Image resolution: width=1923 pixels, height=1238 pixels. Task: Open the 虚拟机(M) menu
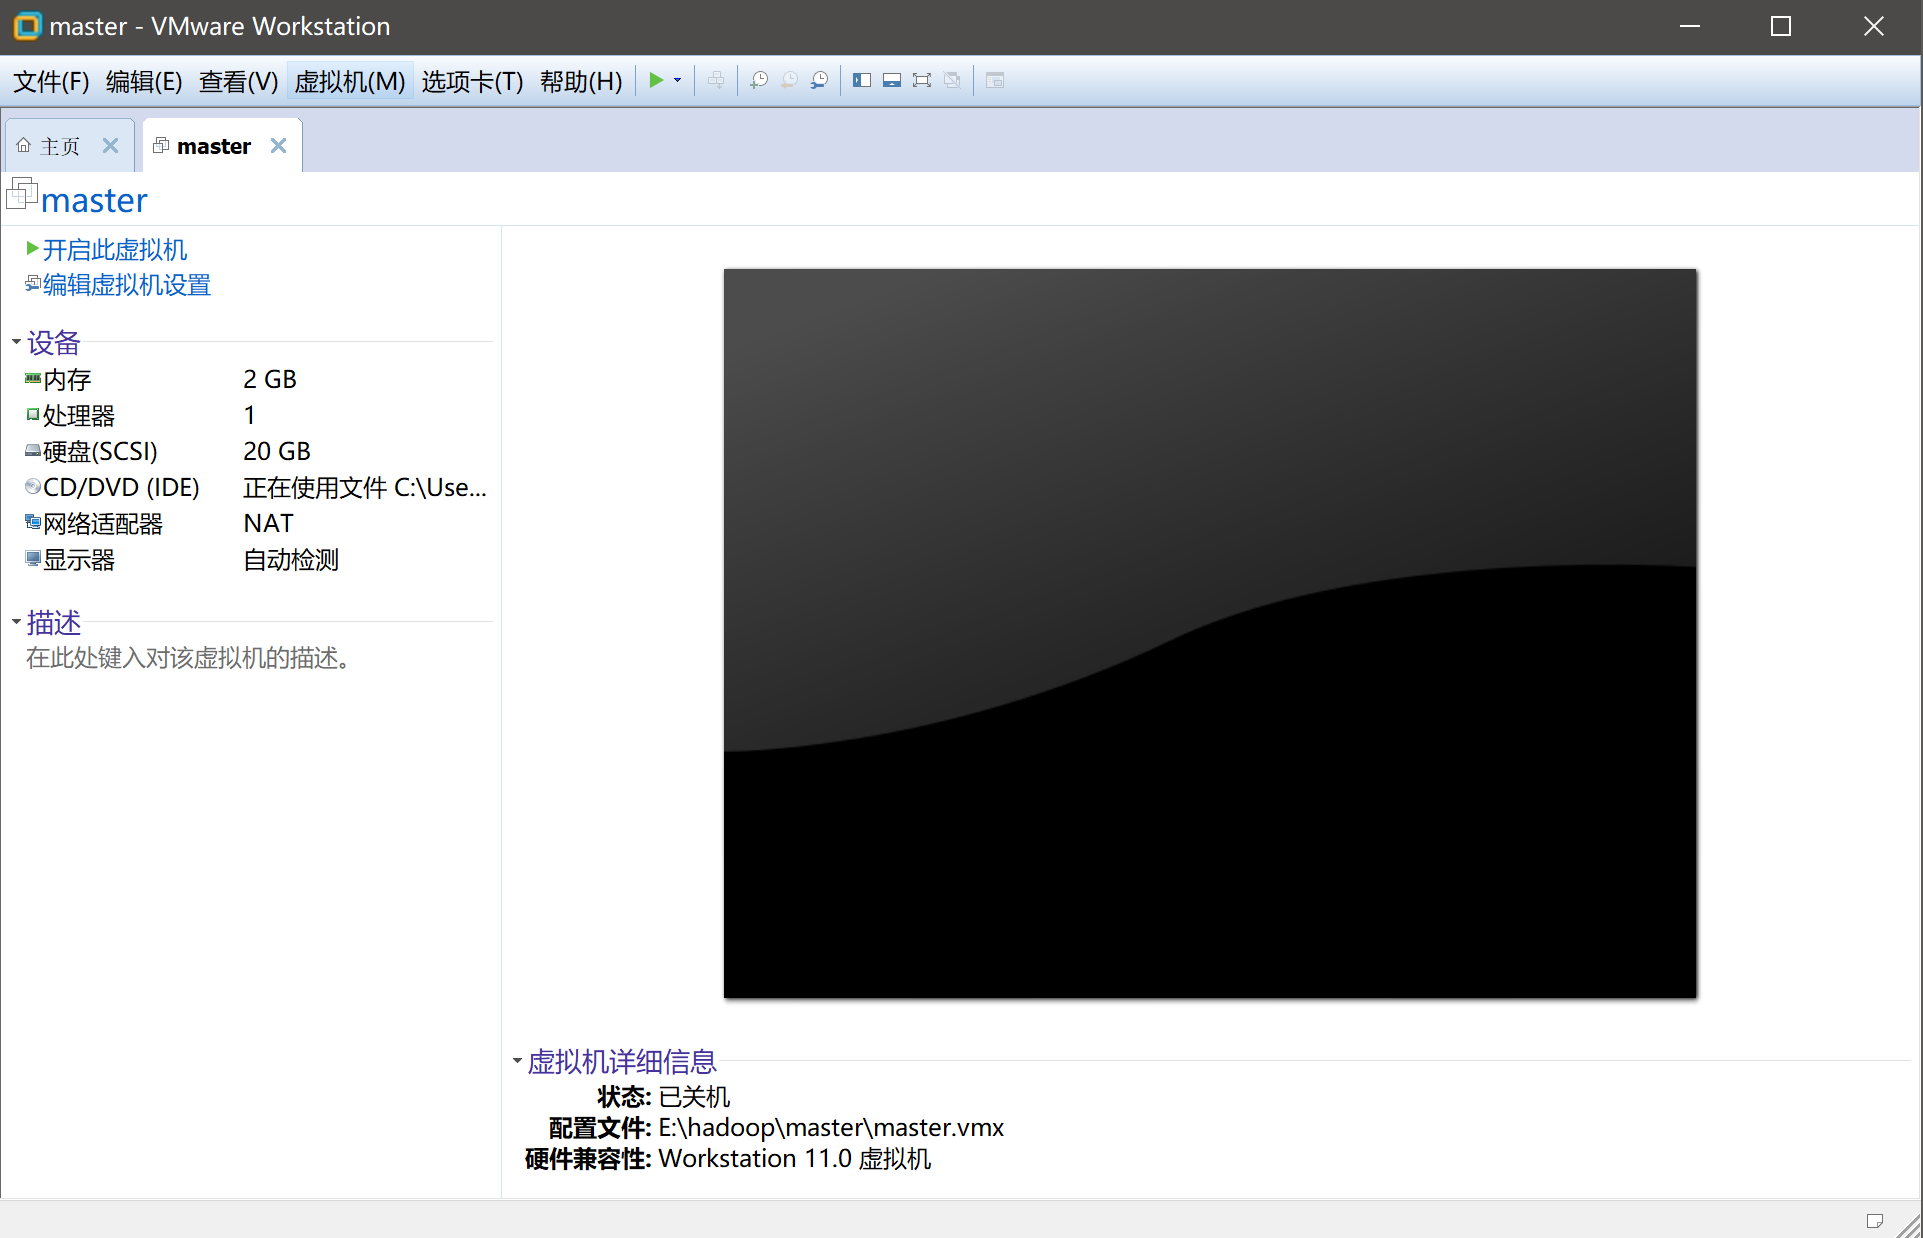[350, 81]
